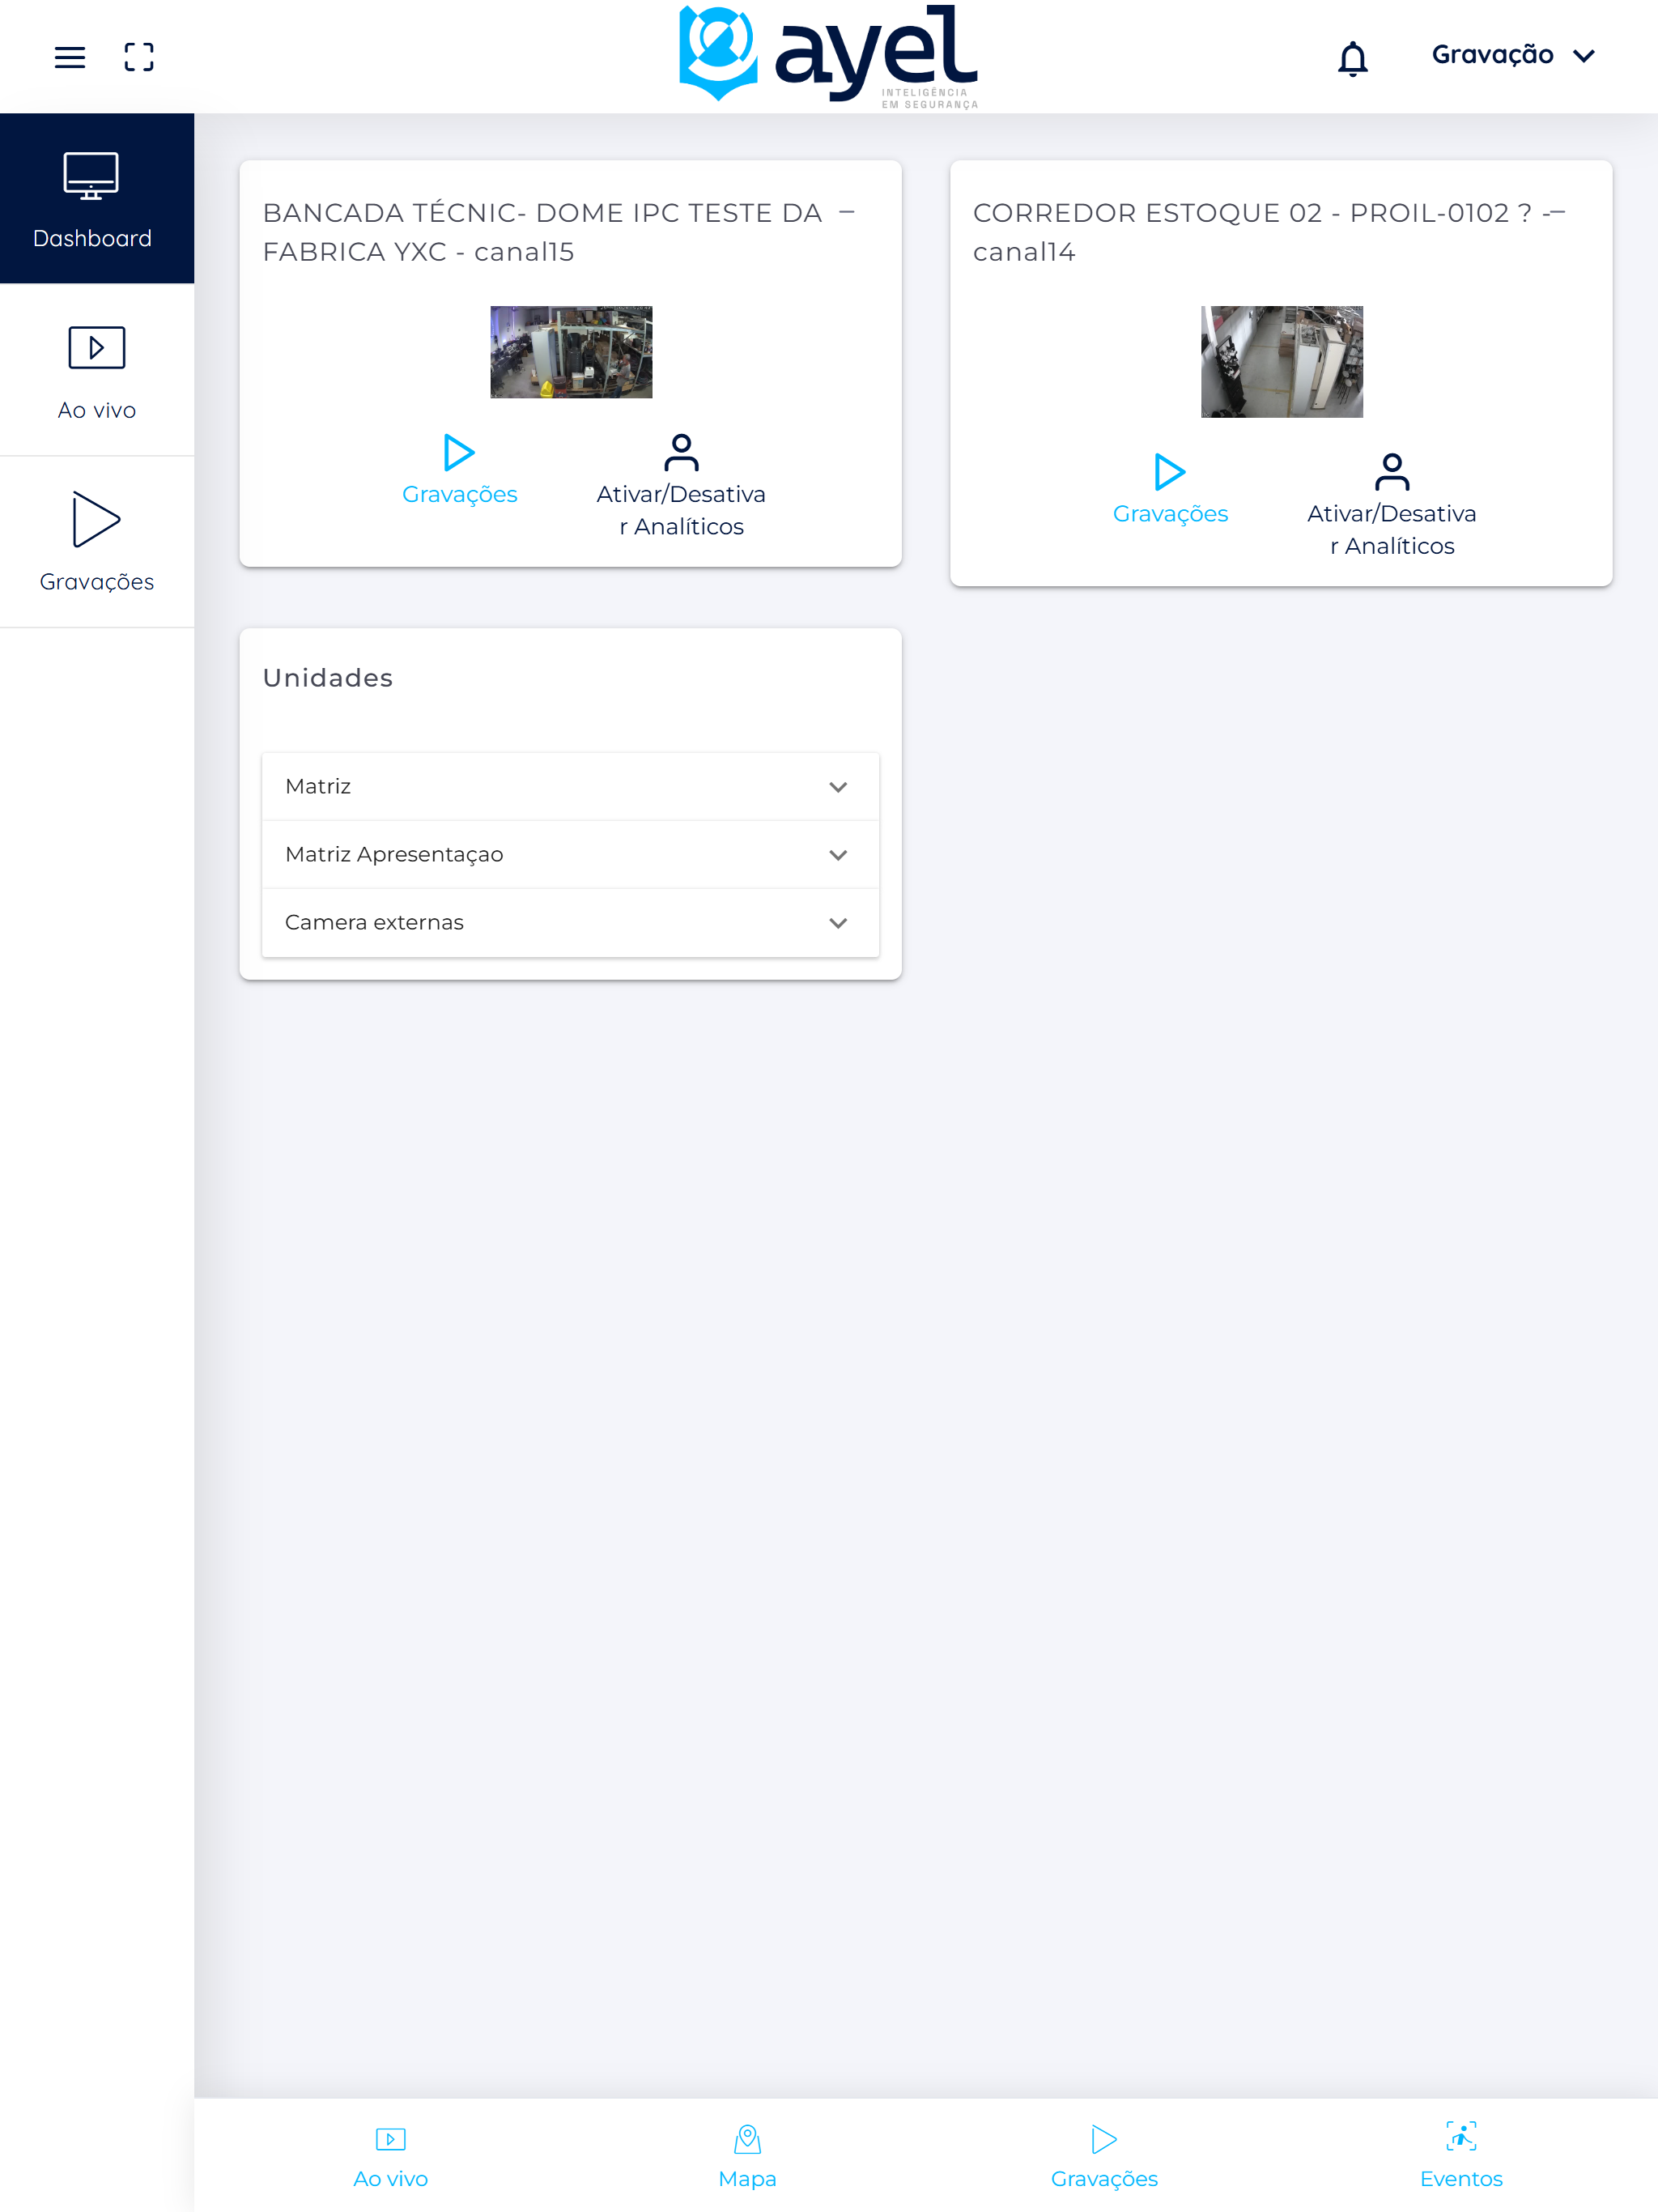Open the hamburger menu

(69, 57)
